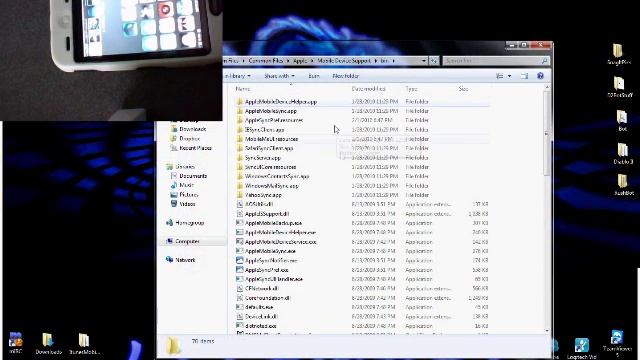Open the WindowsMailSync.app folder
Screen dimensions: 640x360
[x=271, y=186]
